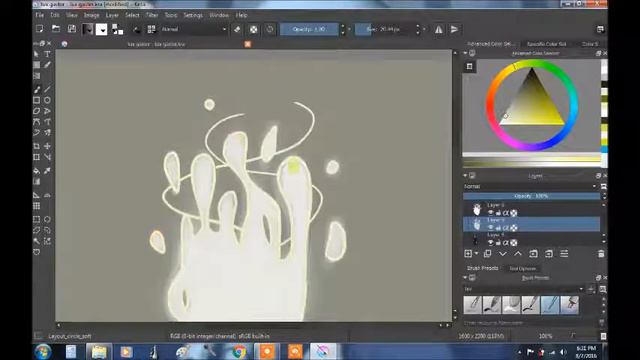The height and width of the screenshot is (360, 640).
Task: Pick the highlighted blue brush preset thumbnail
Action: [550, 305]
